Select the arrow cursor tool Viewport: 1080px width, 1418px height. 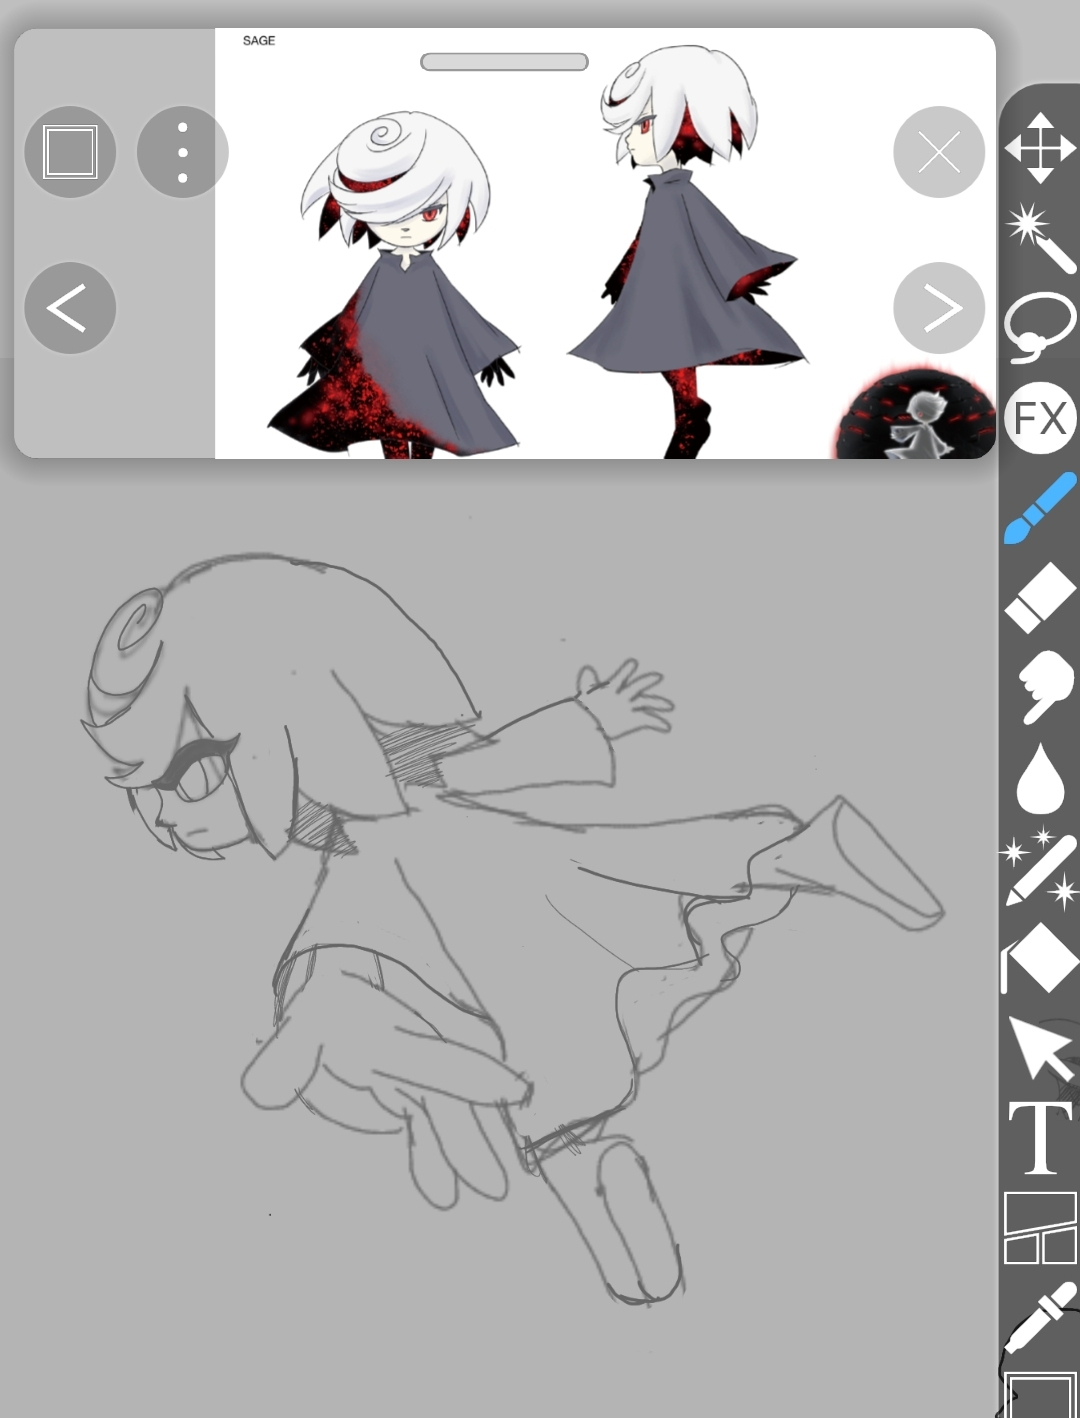tap(1040, 1047)
